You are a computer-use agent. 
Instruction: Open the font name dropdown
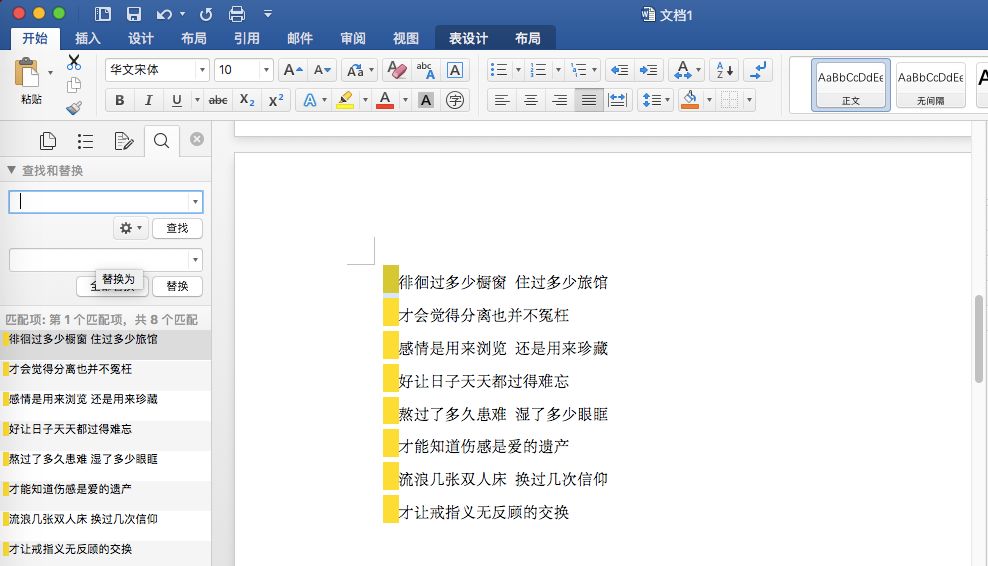pos(202,70)
